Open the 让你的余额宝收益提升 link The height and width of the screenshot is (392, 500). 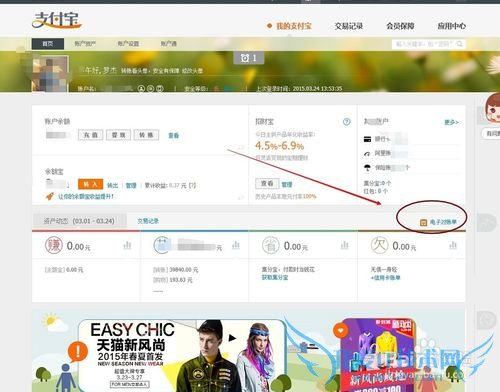pyautogui.click(x=86, y=197)
